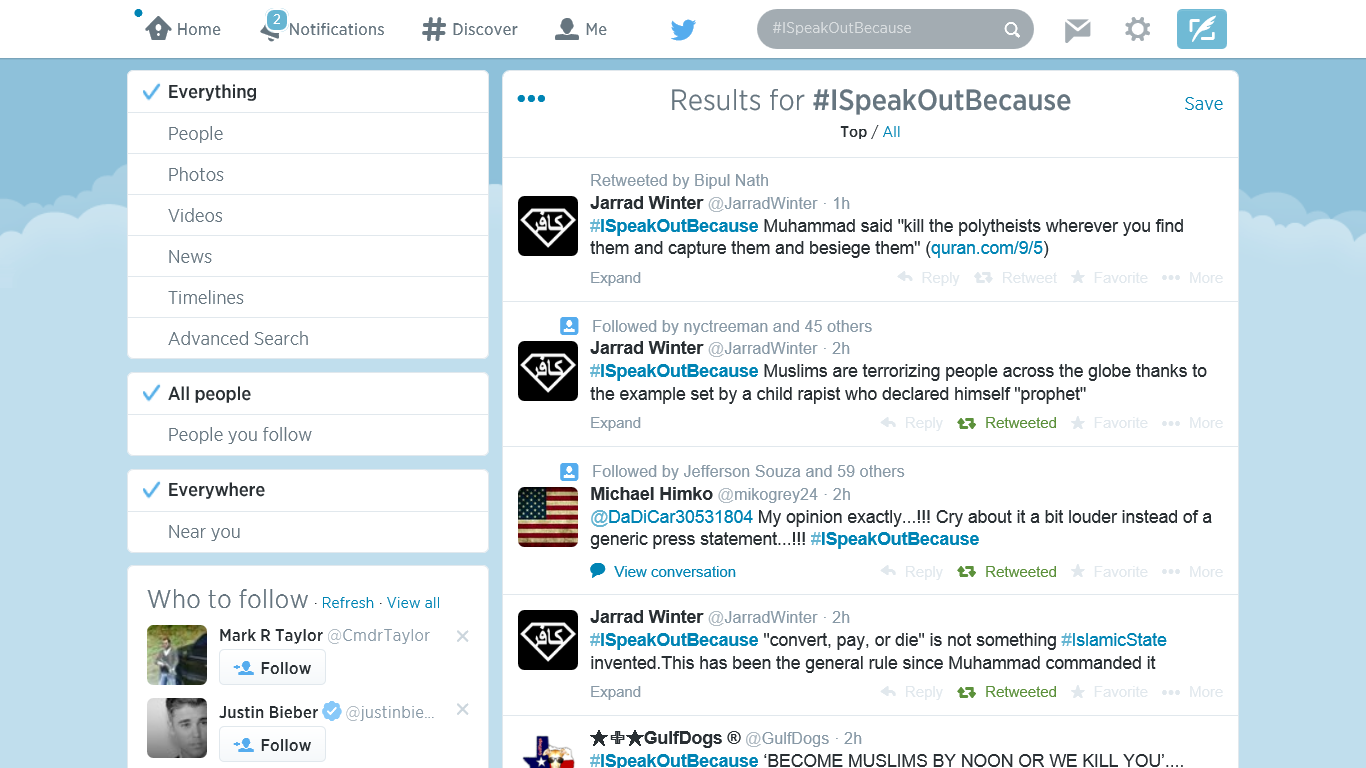Reply to Michael Himko's tweet
Image resolution: width=1366 pixels, height=768 pixels.
coord(912,572)
